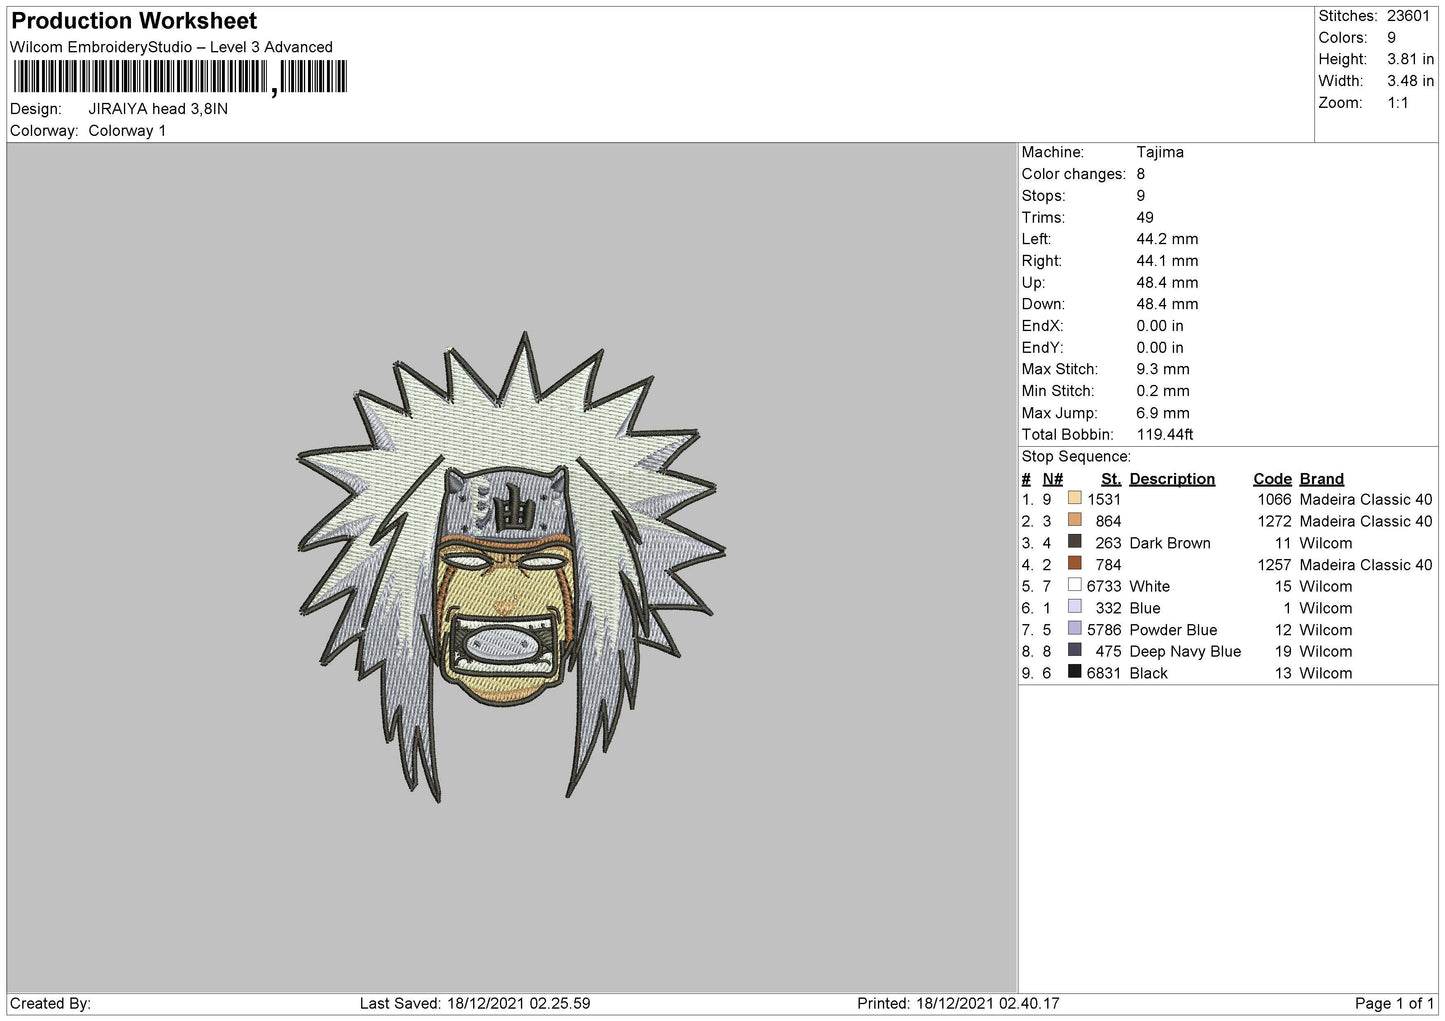Viewport: 1445px width, 1021px height.
Task: Click the Width value 3.48 in
Action: coord(1410,81)
